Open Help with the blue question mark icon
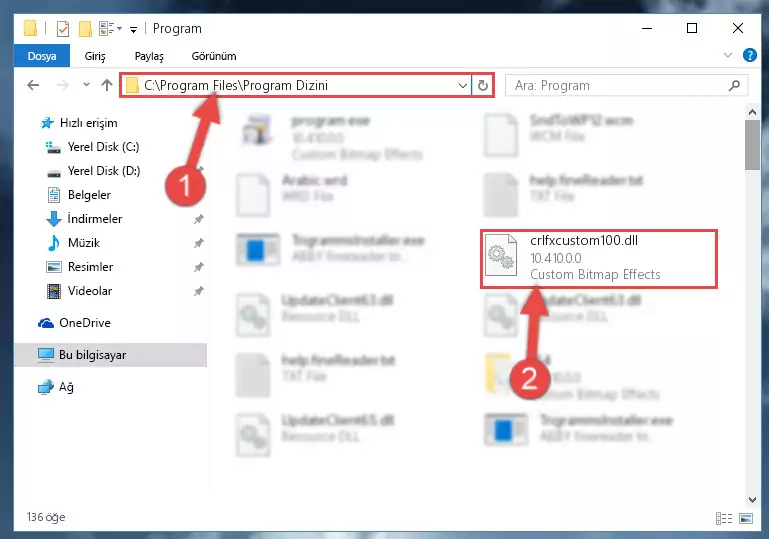 (749, 55)
